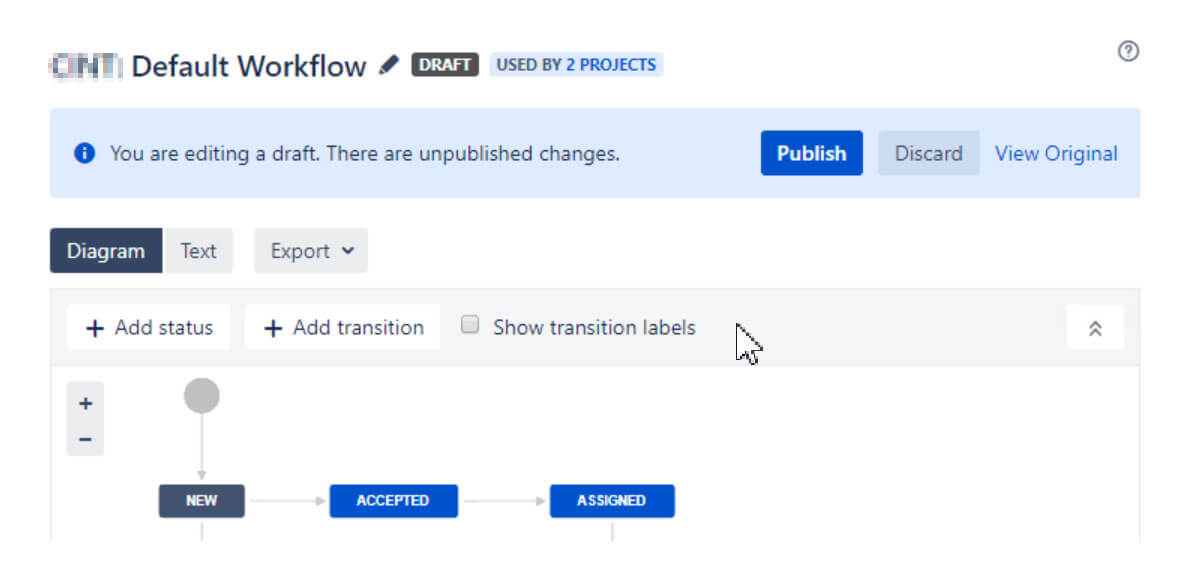The height and width of the screenshot is (578, 1190).
Task: Select the ASSIGNED status node
Action: (612, 501)
